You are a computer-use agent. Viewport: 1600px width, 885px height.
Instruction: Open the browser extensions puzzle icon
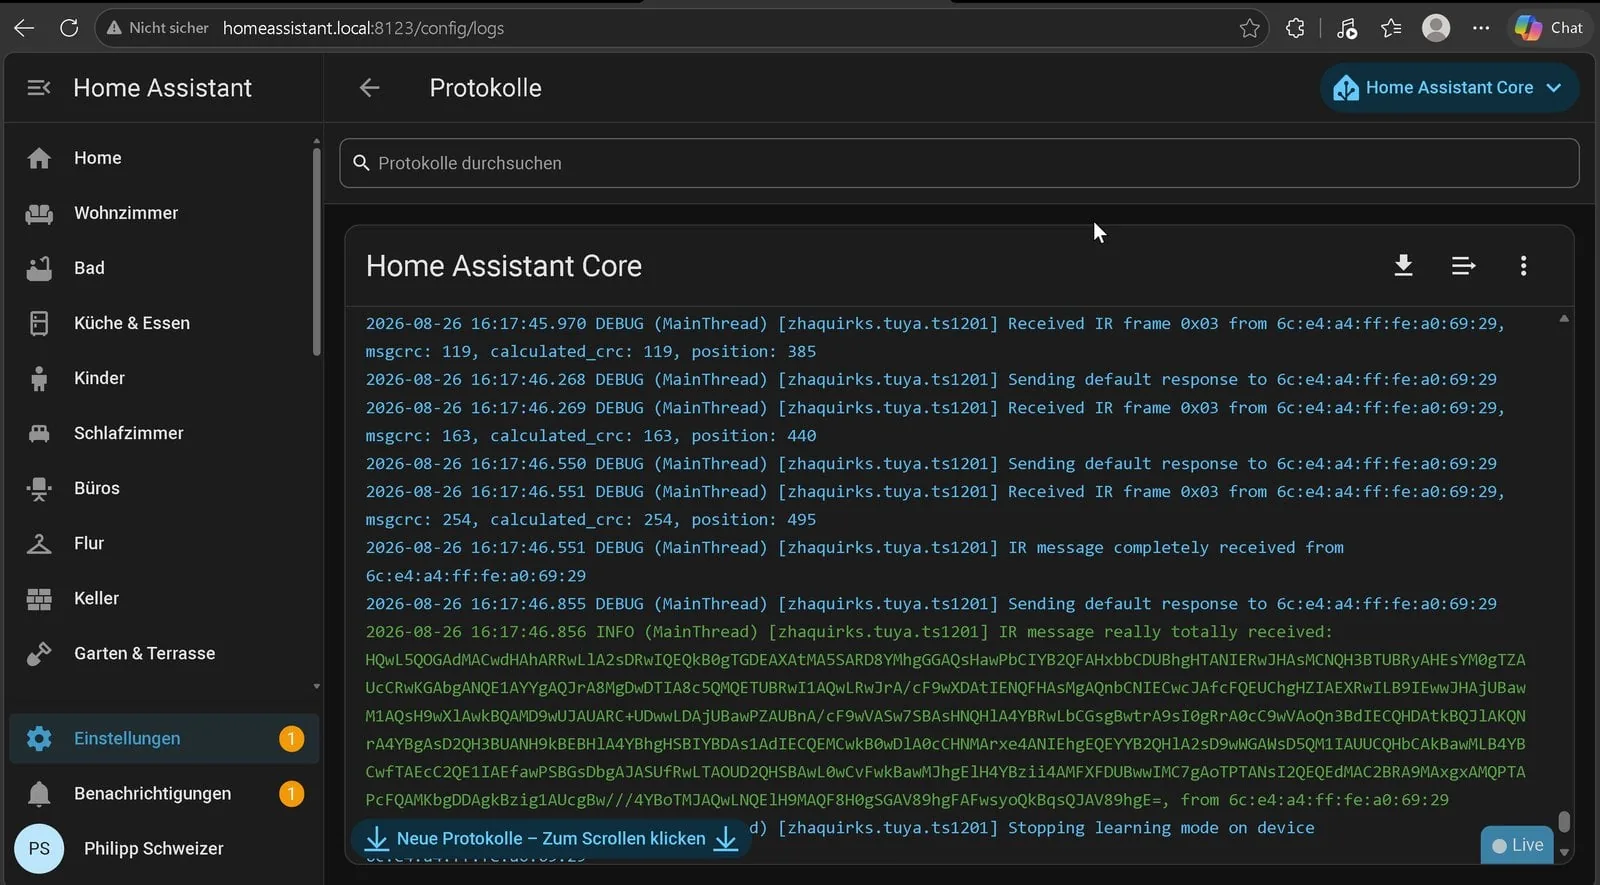coord(1295,28)
